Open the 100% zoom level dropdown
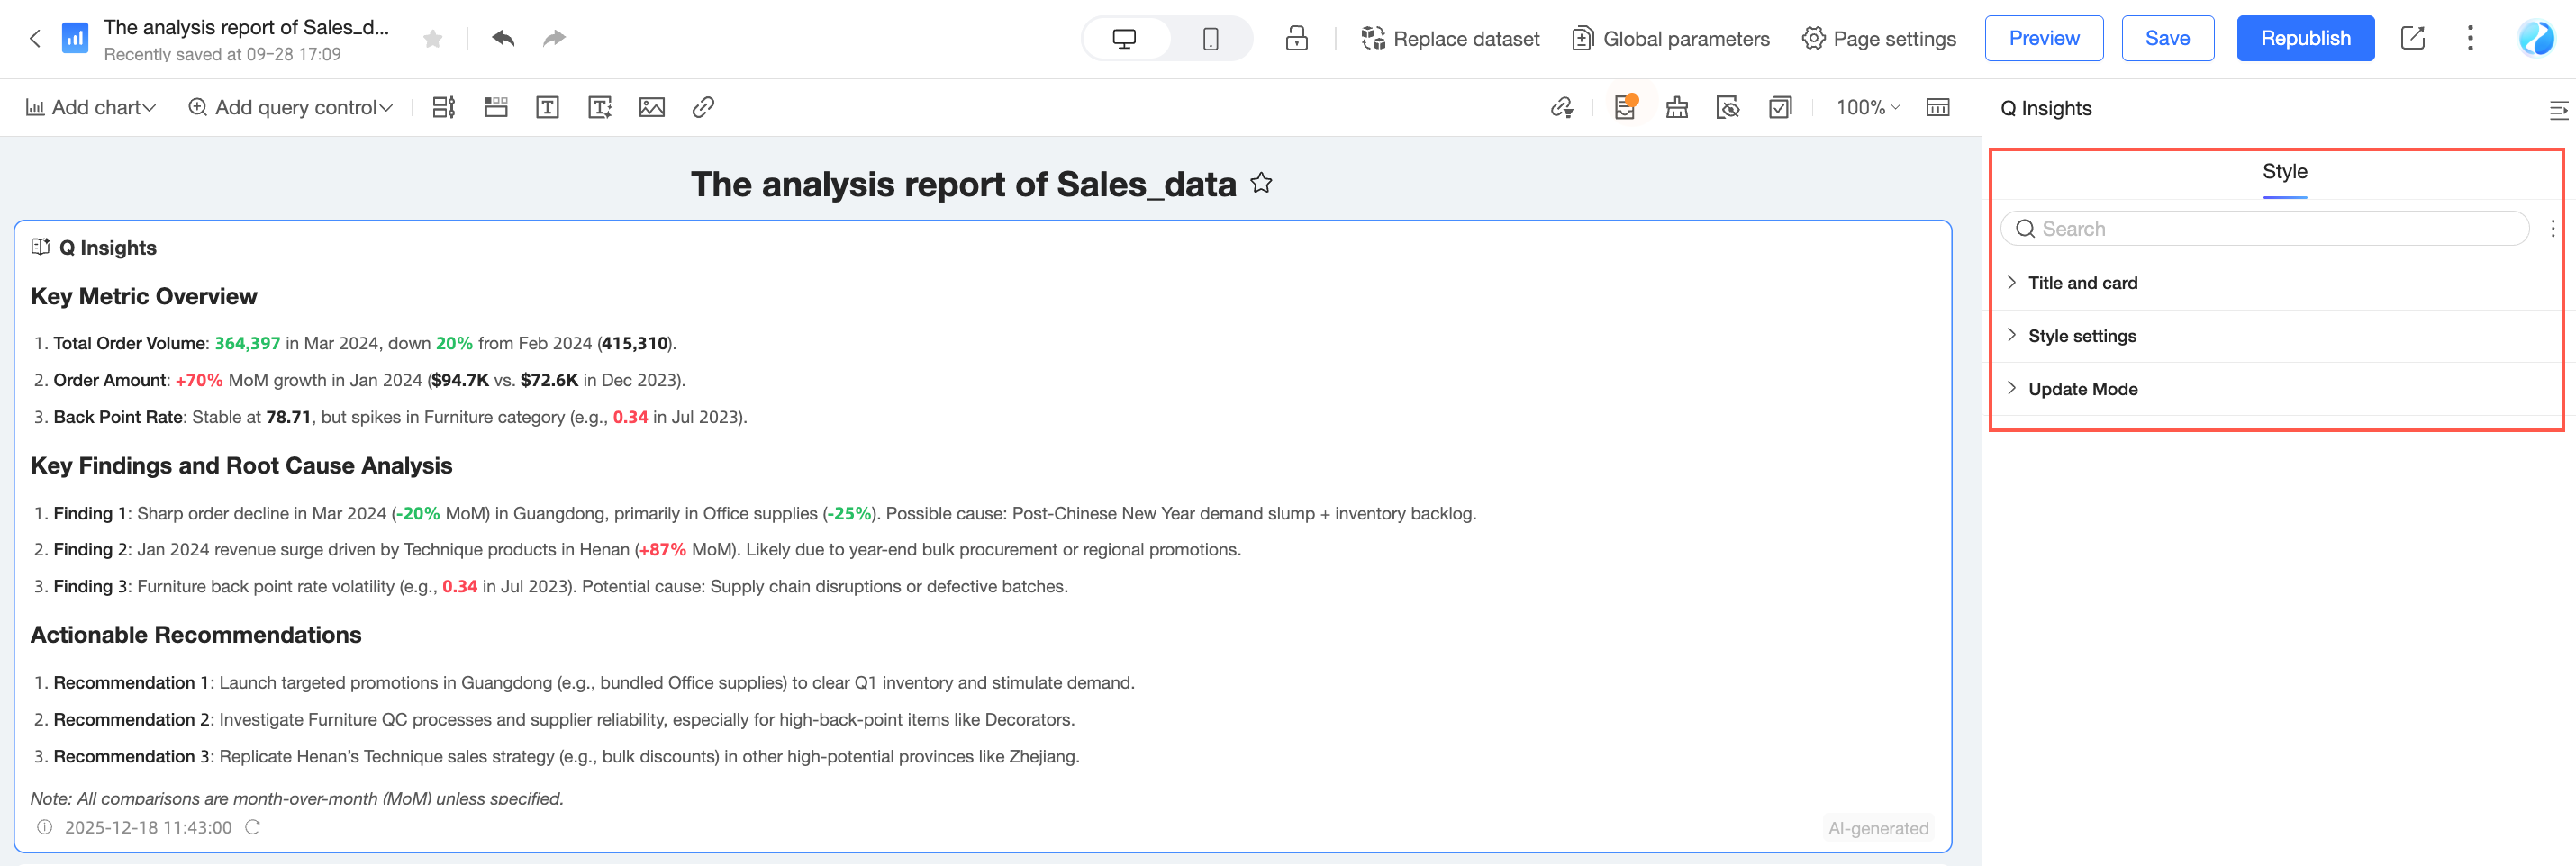This screenshot has width=2576, height=866. (1867, 107)
